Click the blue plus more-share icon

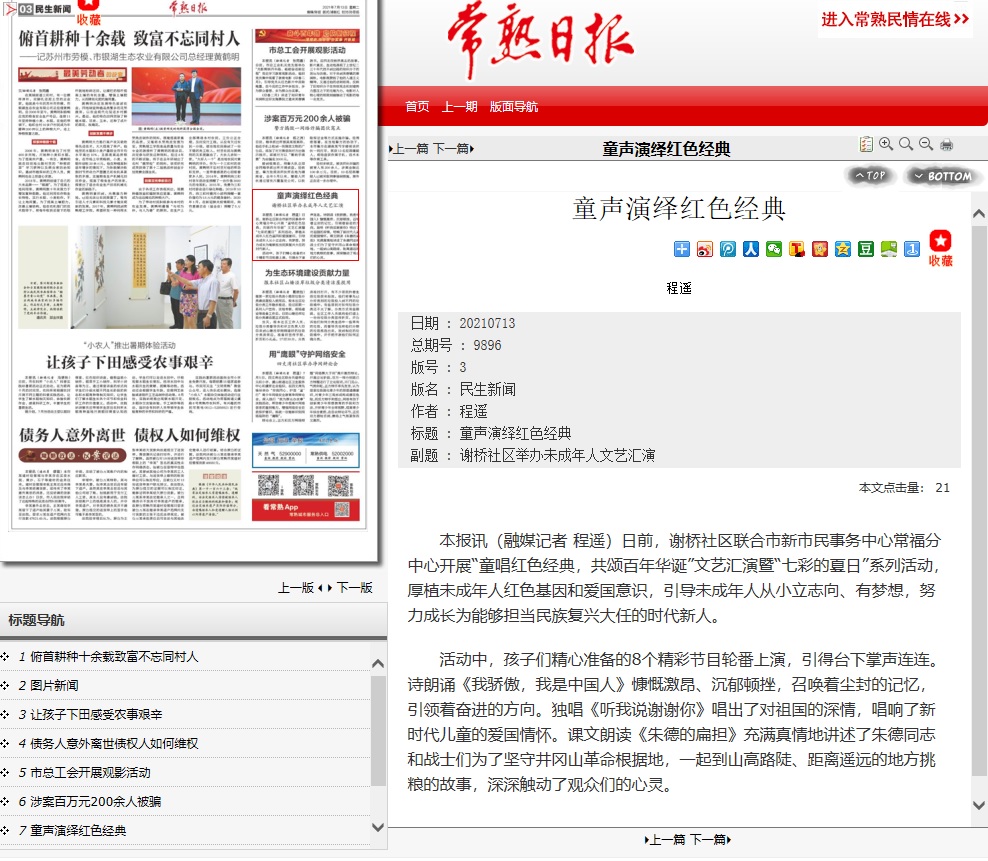coord(682,249)
